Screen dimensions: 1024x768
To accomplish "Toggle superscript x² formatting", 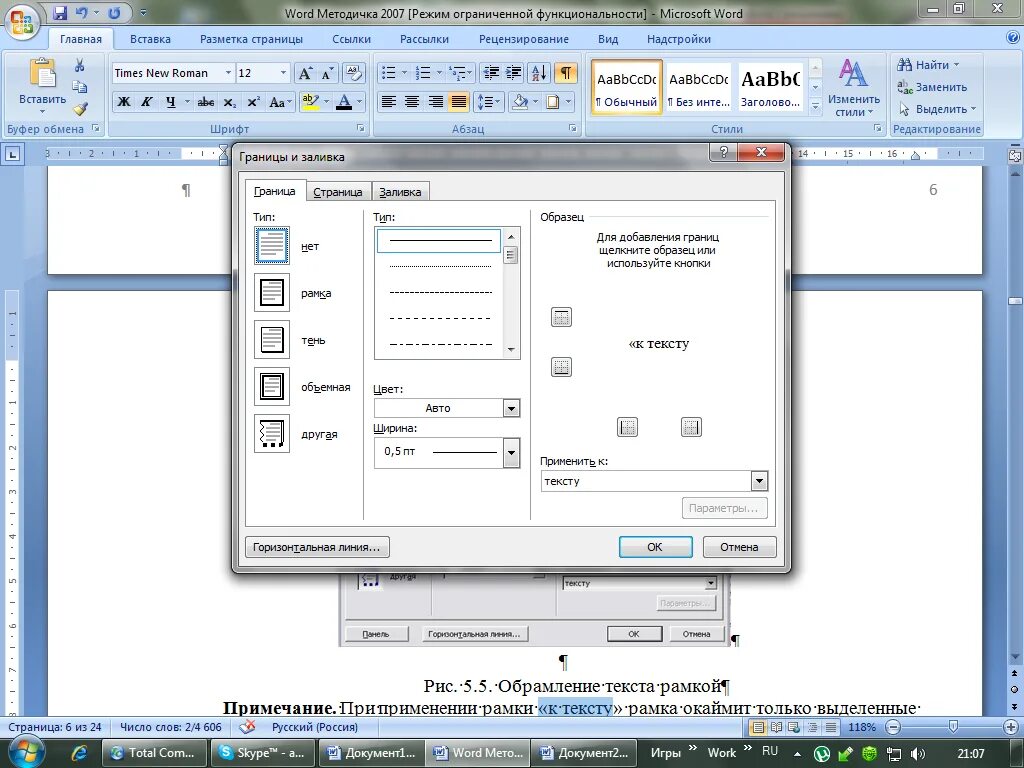I will 253,102.
